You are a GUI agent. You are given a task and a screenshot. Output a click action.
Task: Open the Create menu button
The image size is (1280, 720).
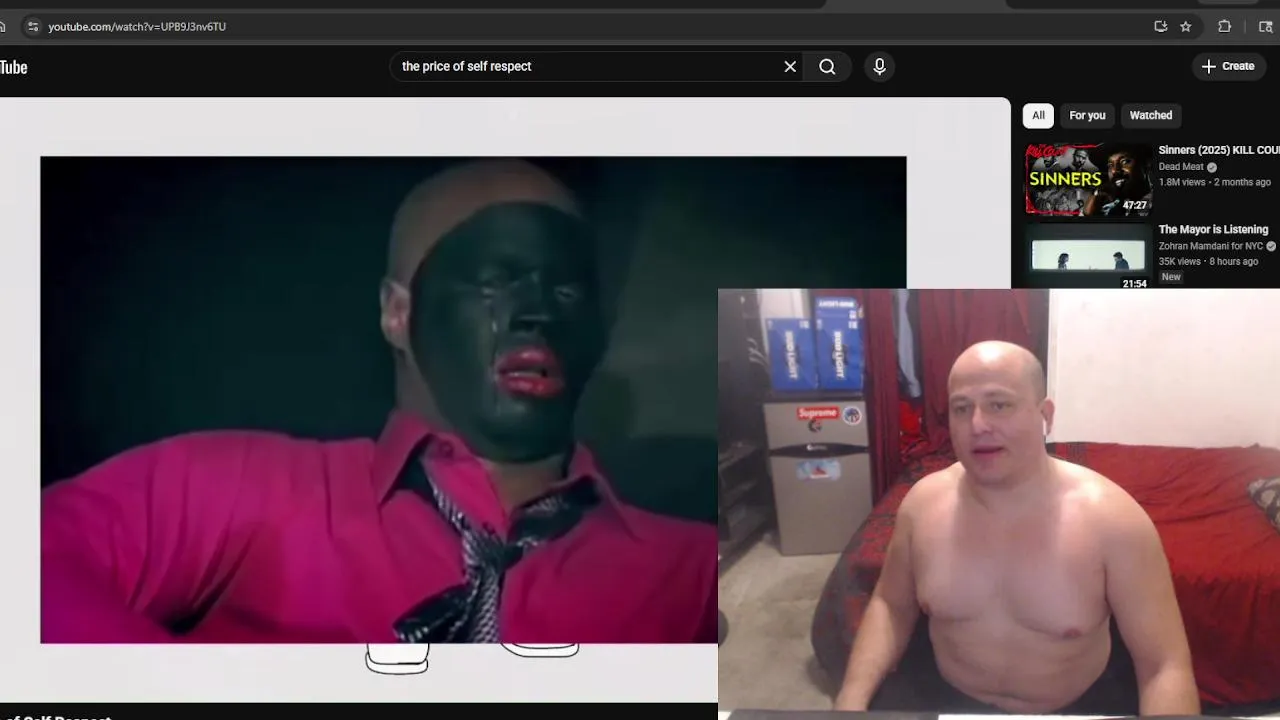1228,66
